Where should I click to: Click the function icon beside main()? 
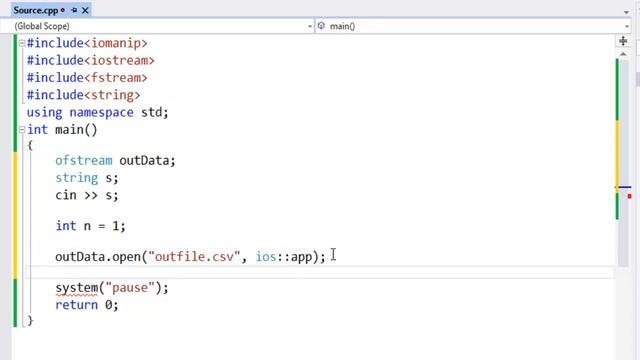click(321, 26)
